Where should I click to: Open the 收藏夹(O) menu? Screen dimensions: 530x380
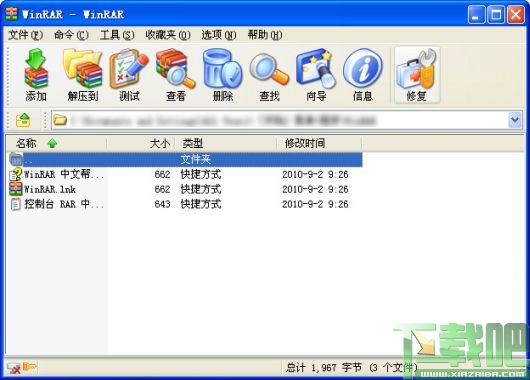[x=168, y=35]
